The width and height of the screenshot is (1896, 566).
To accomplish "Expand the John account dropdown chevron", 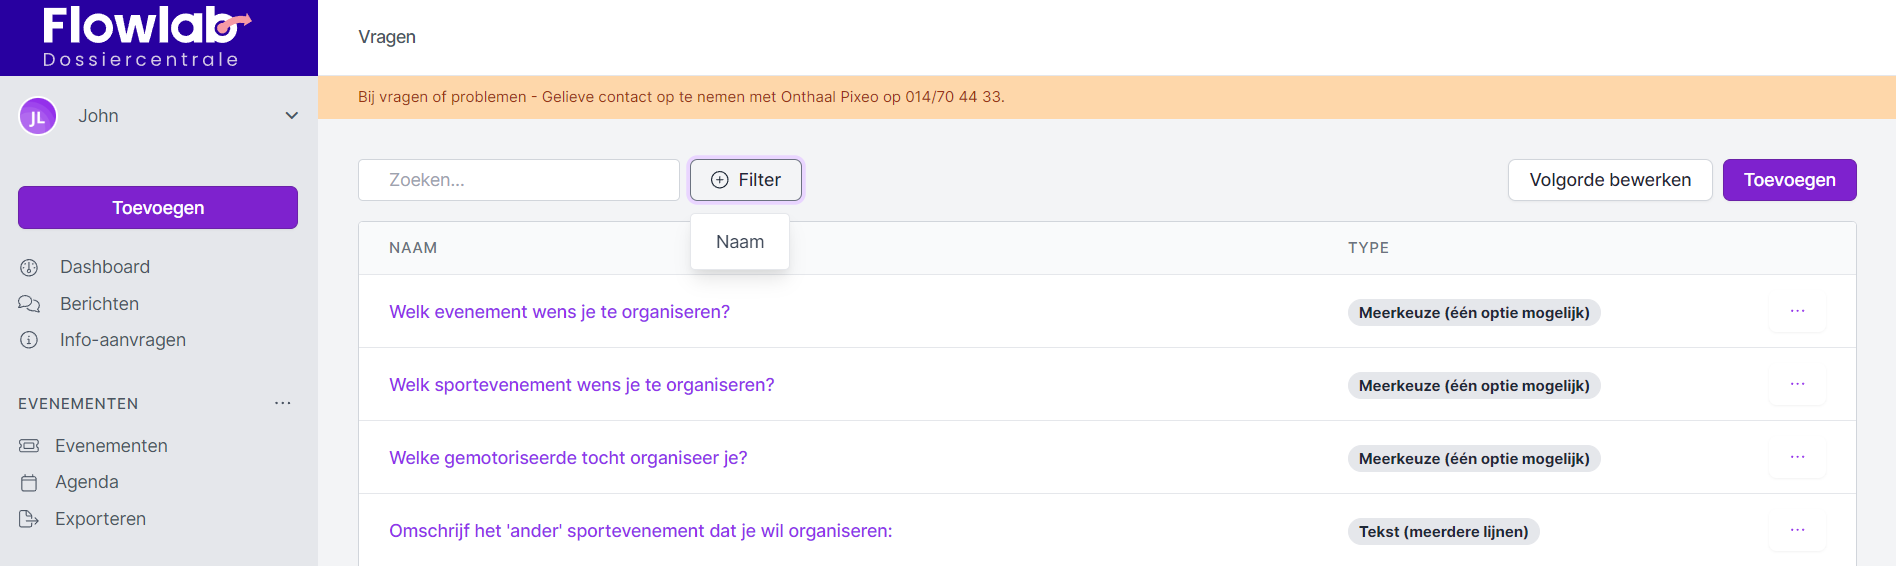I will tap(291, 116).
